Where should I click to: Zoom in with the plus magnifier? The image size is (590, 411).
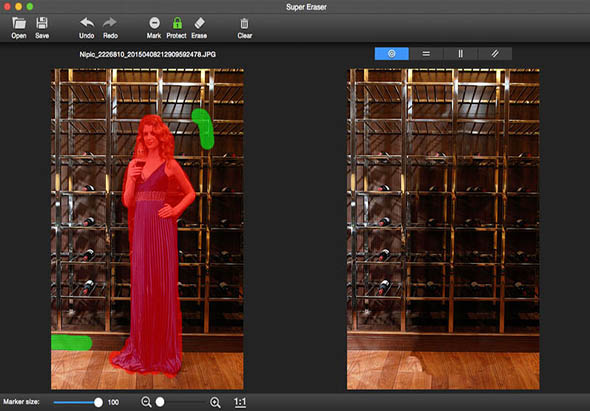(x=215, y=402)
